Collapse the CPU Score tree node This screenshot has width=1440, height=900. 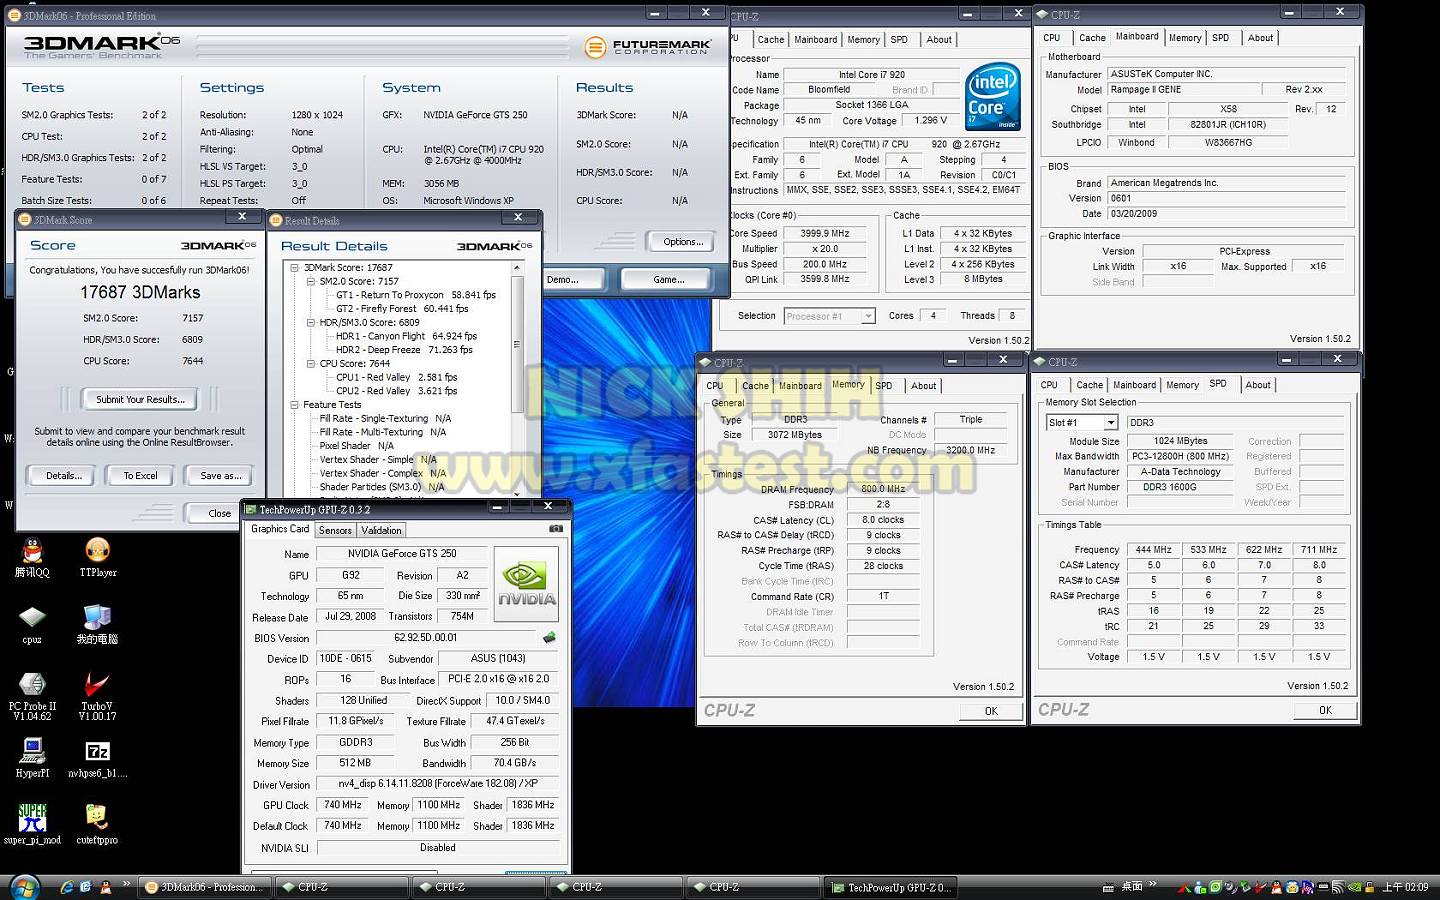[x=311, y=364]
